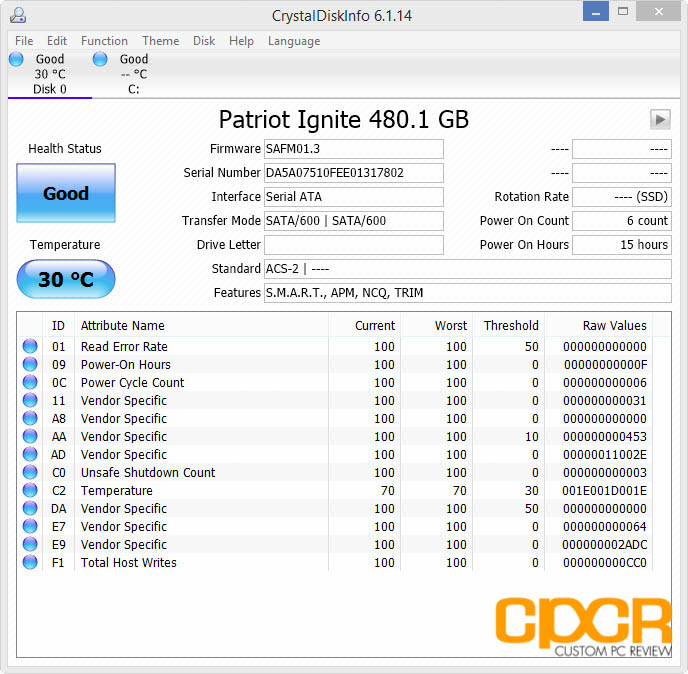Viewport: 688px width, 674px height.
Task: Click status orb for attribute E9
Action: 30,544
